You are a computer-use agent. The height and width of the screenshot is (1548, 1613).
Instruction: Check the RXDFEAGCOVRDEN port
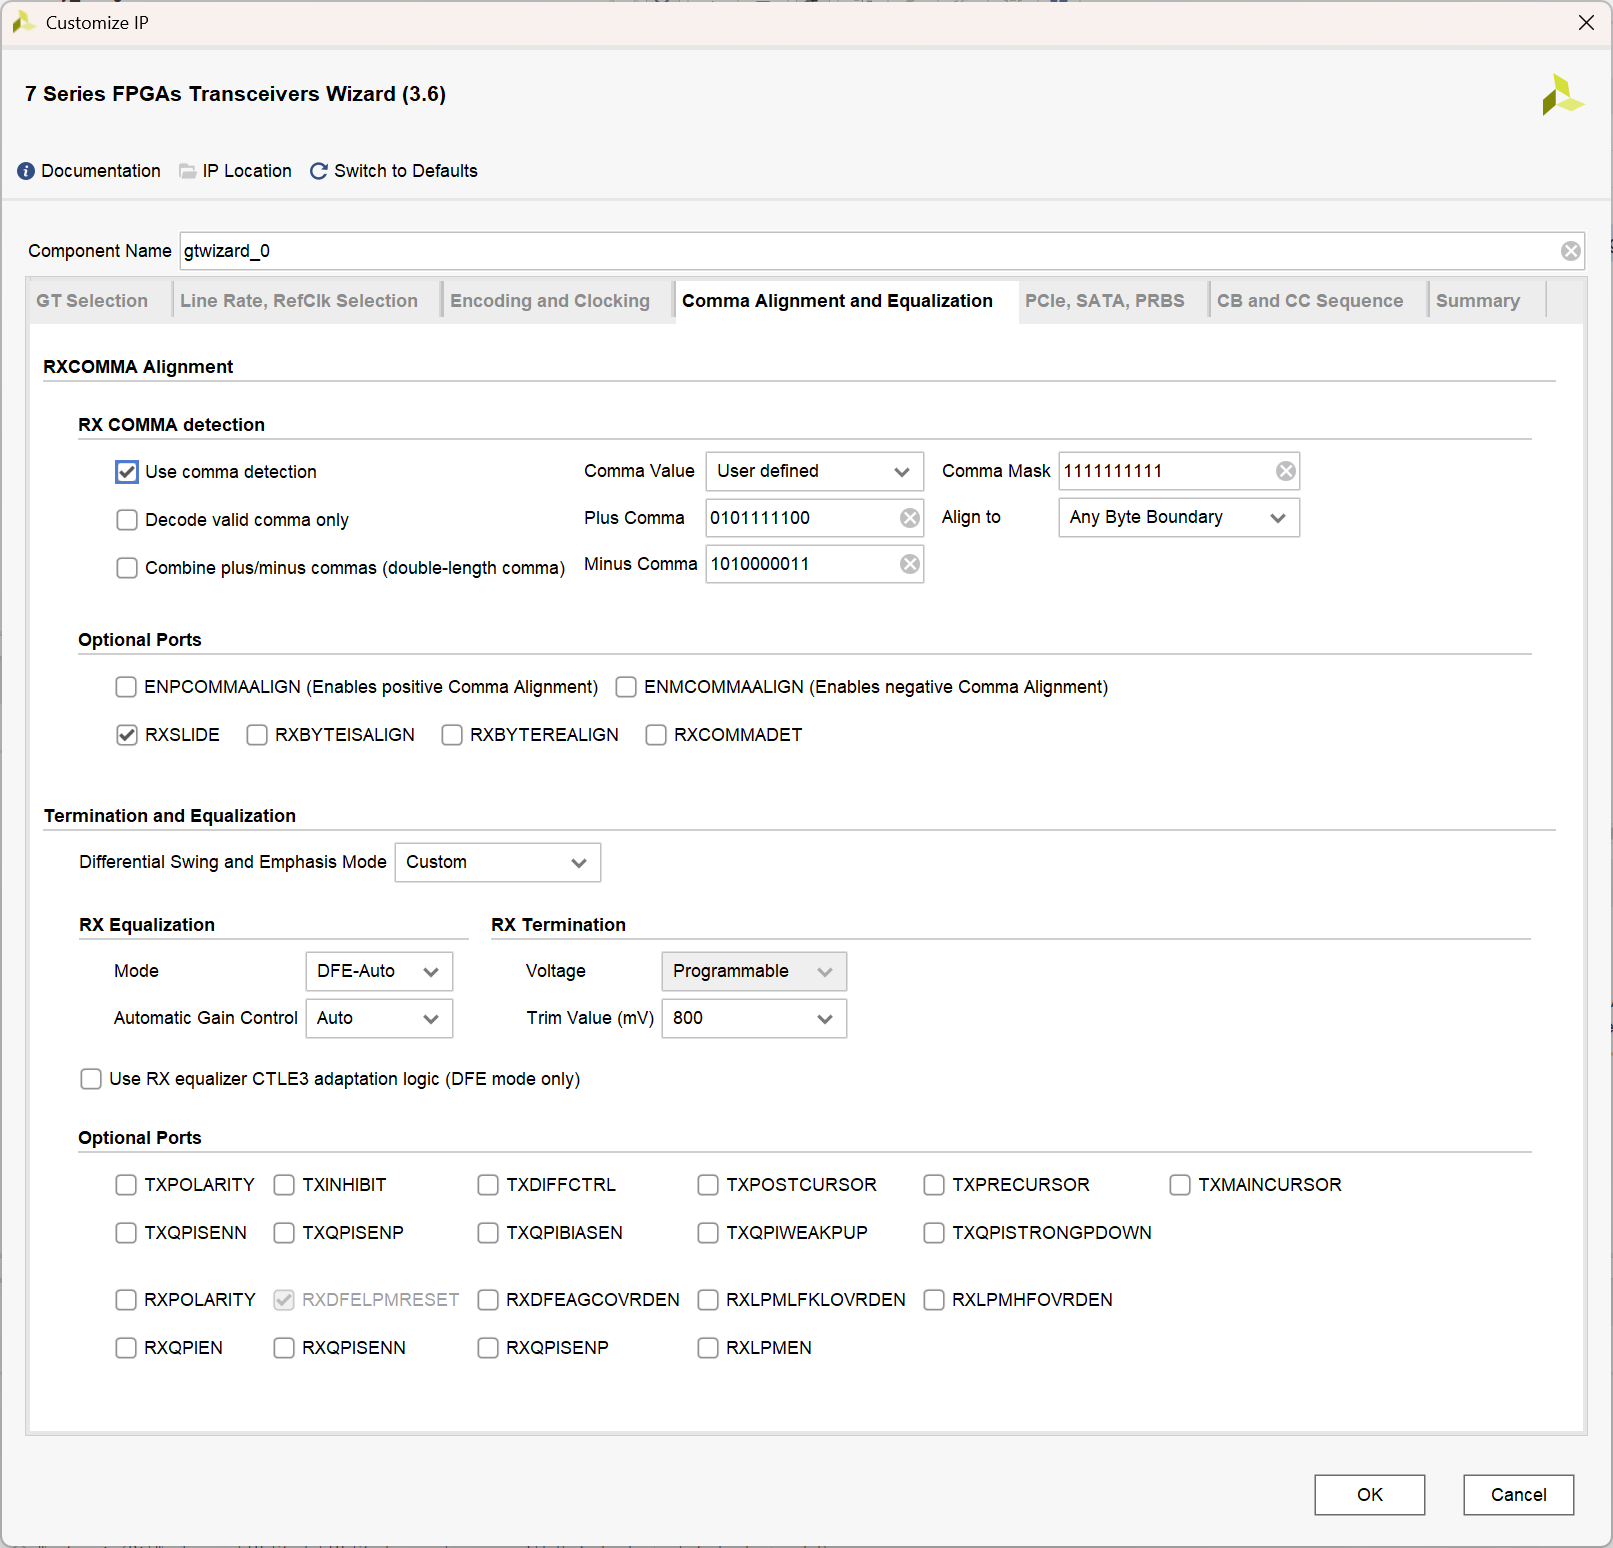488,1300
